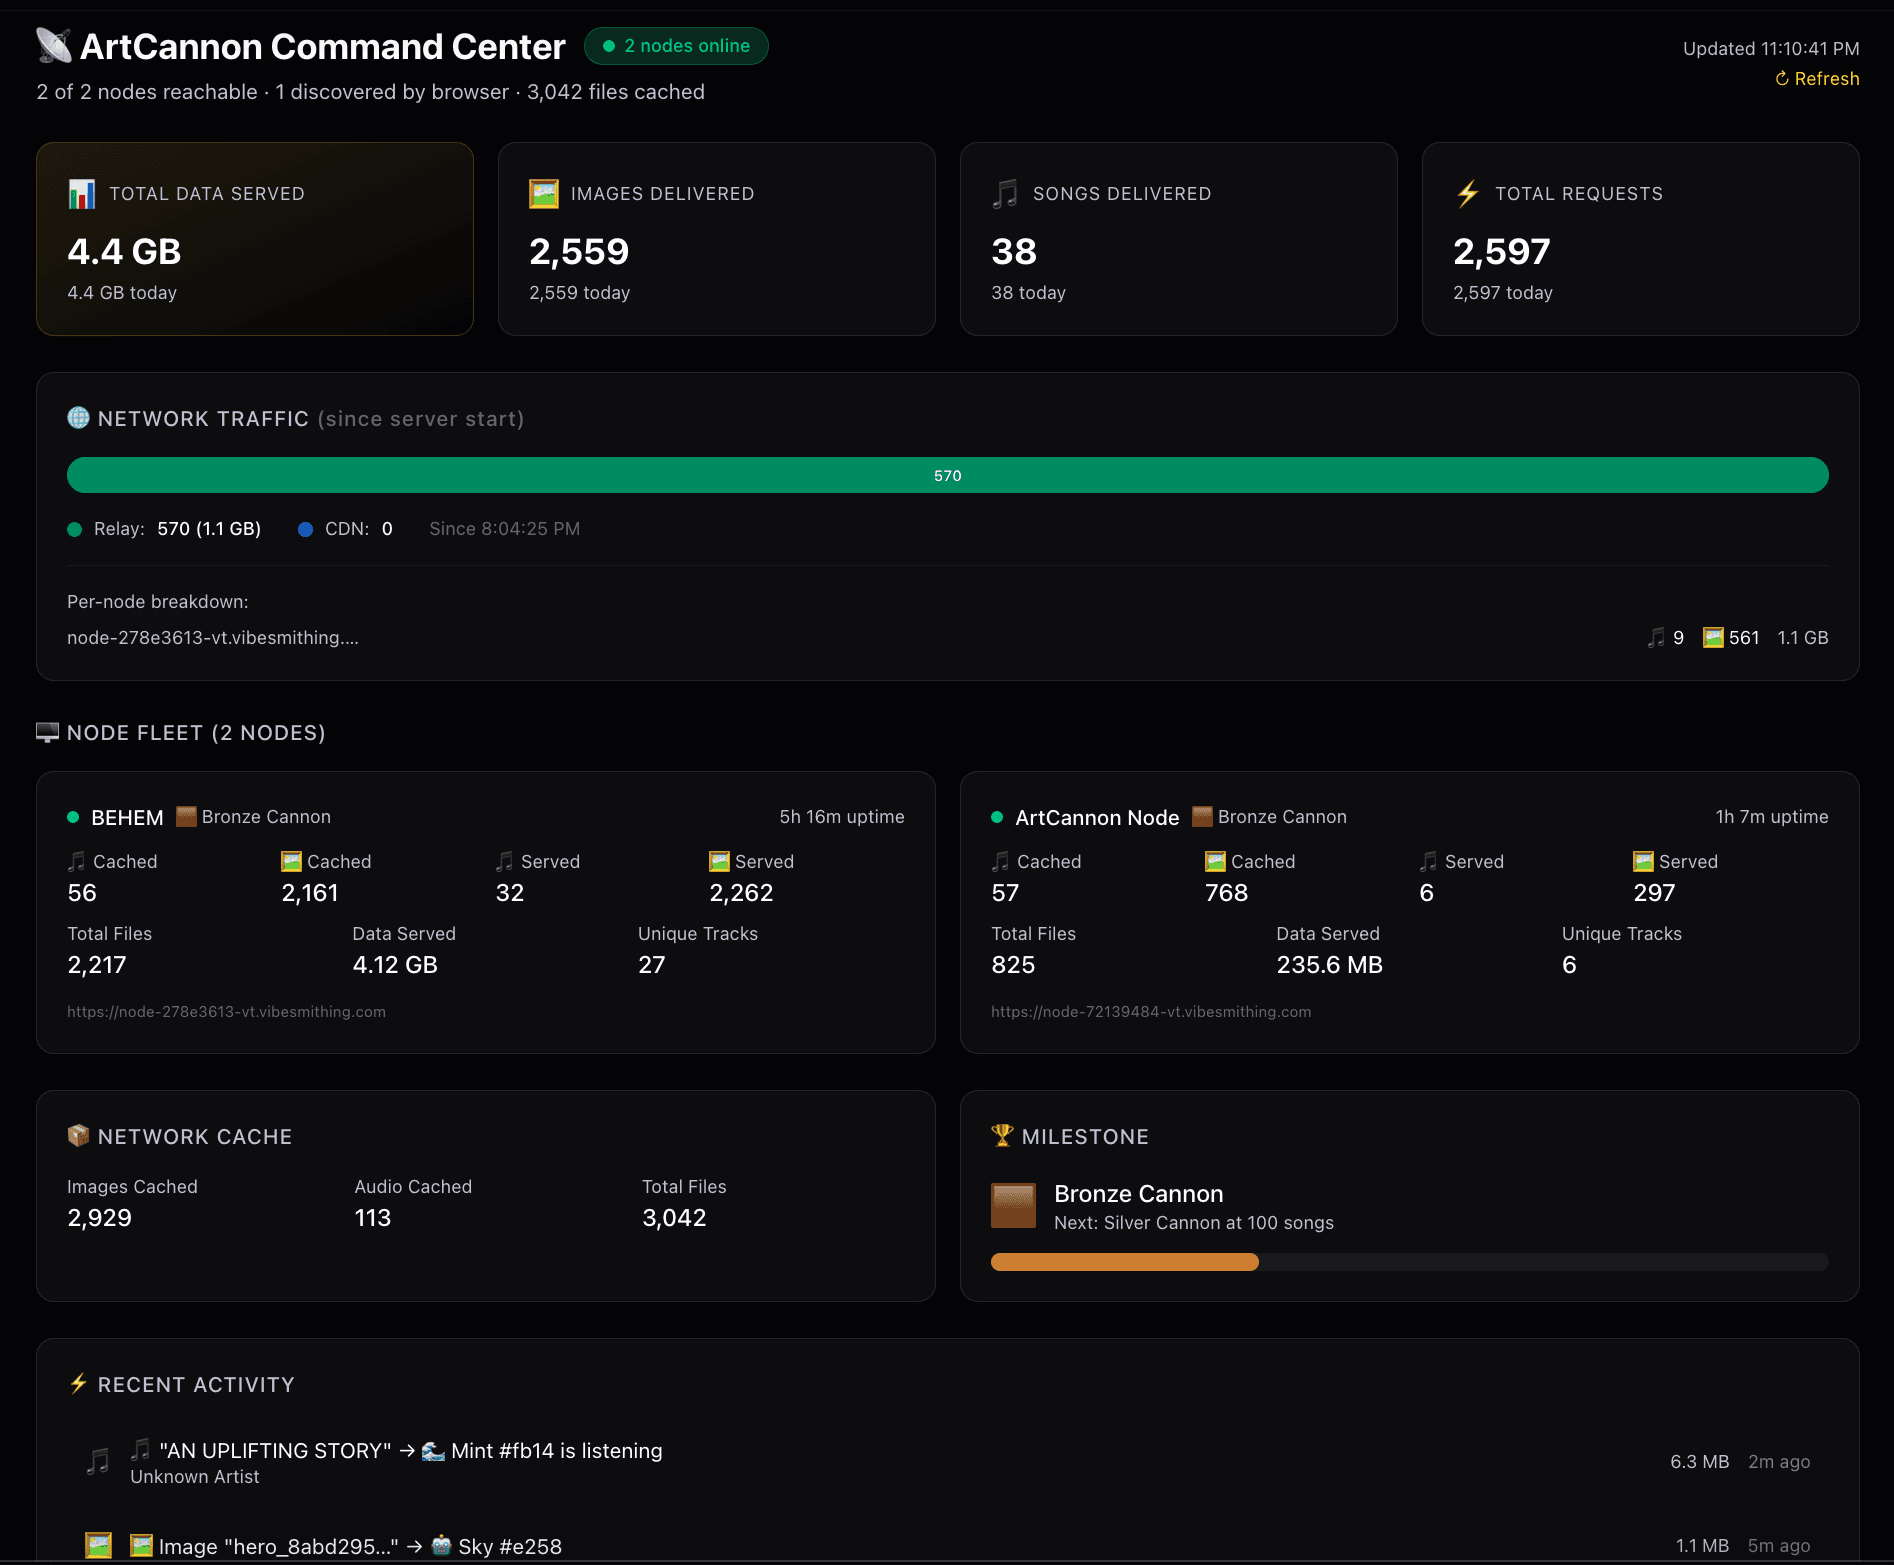The image size is (1894, 1565).
Task: Click the framed picture icon on Images Delivered
Action: point(544,194)
